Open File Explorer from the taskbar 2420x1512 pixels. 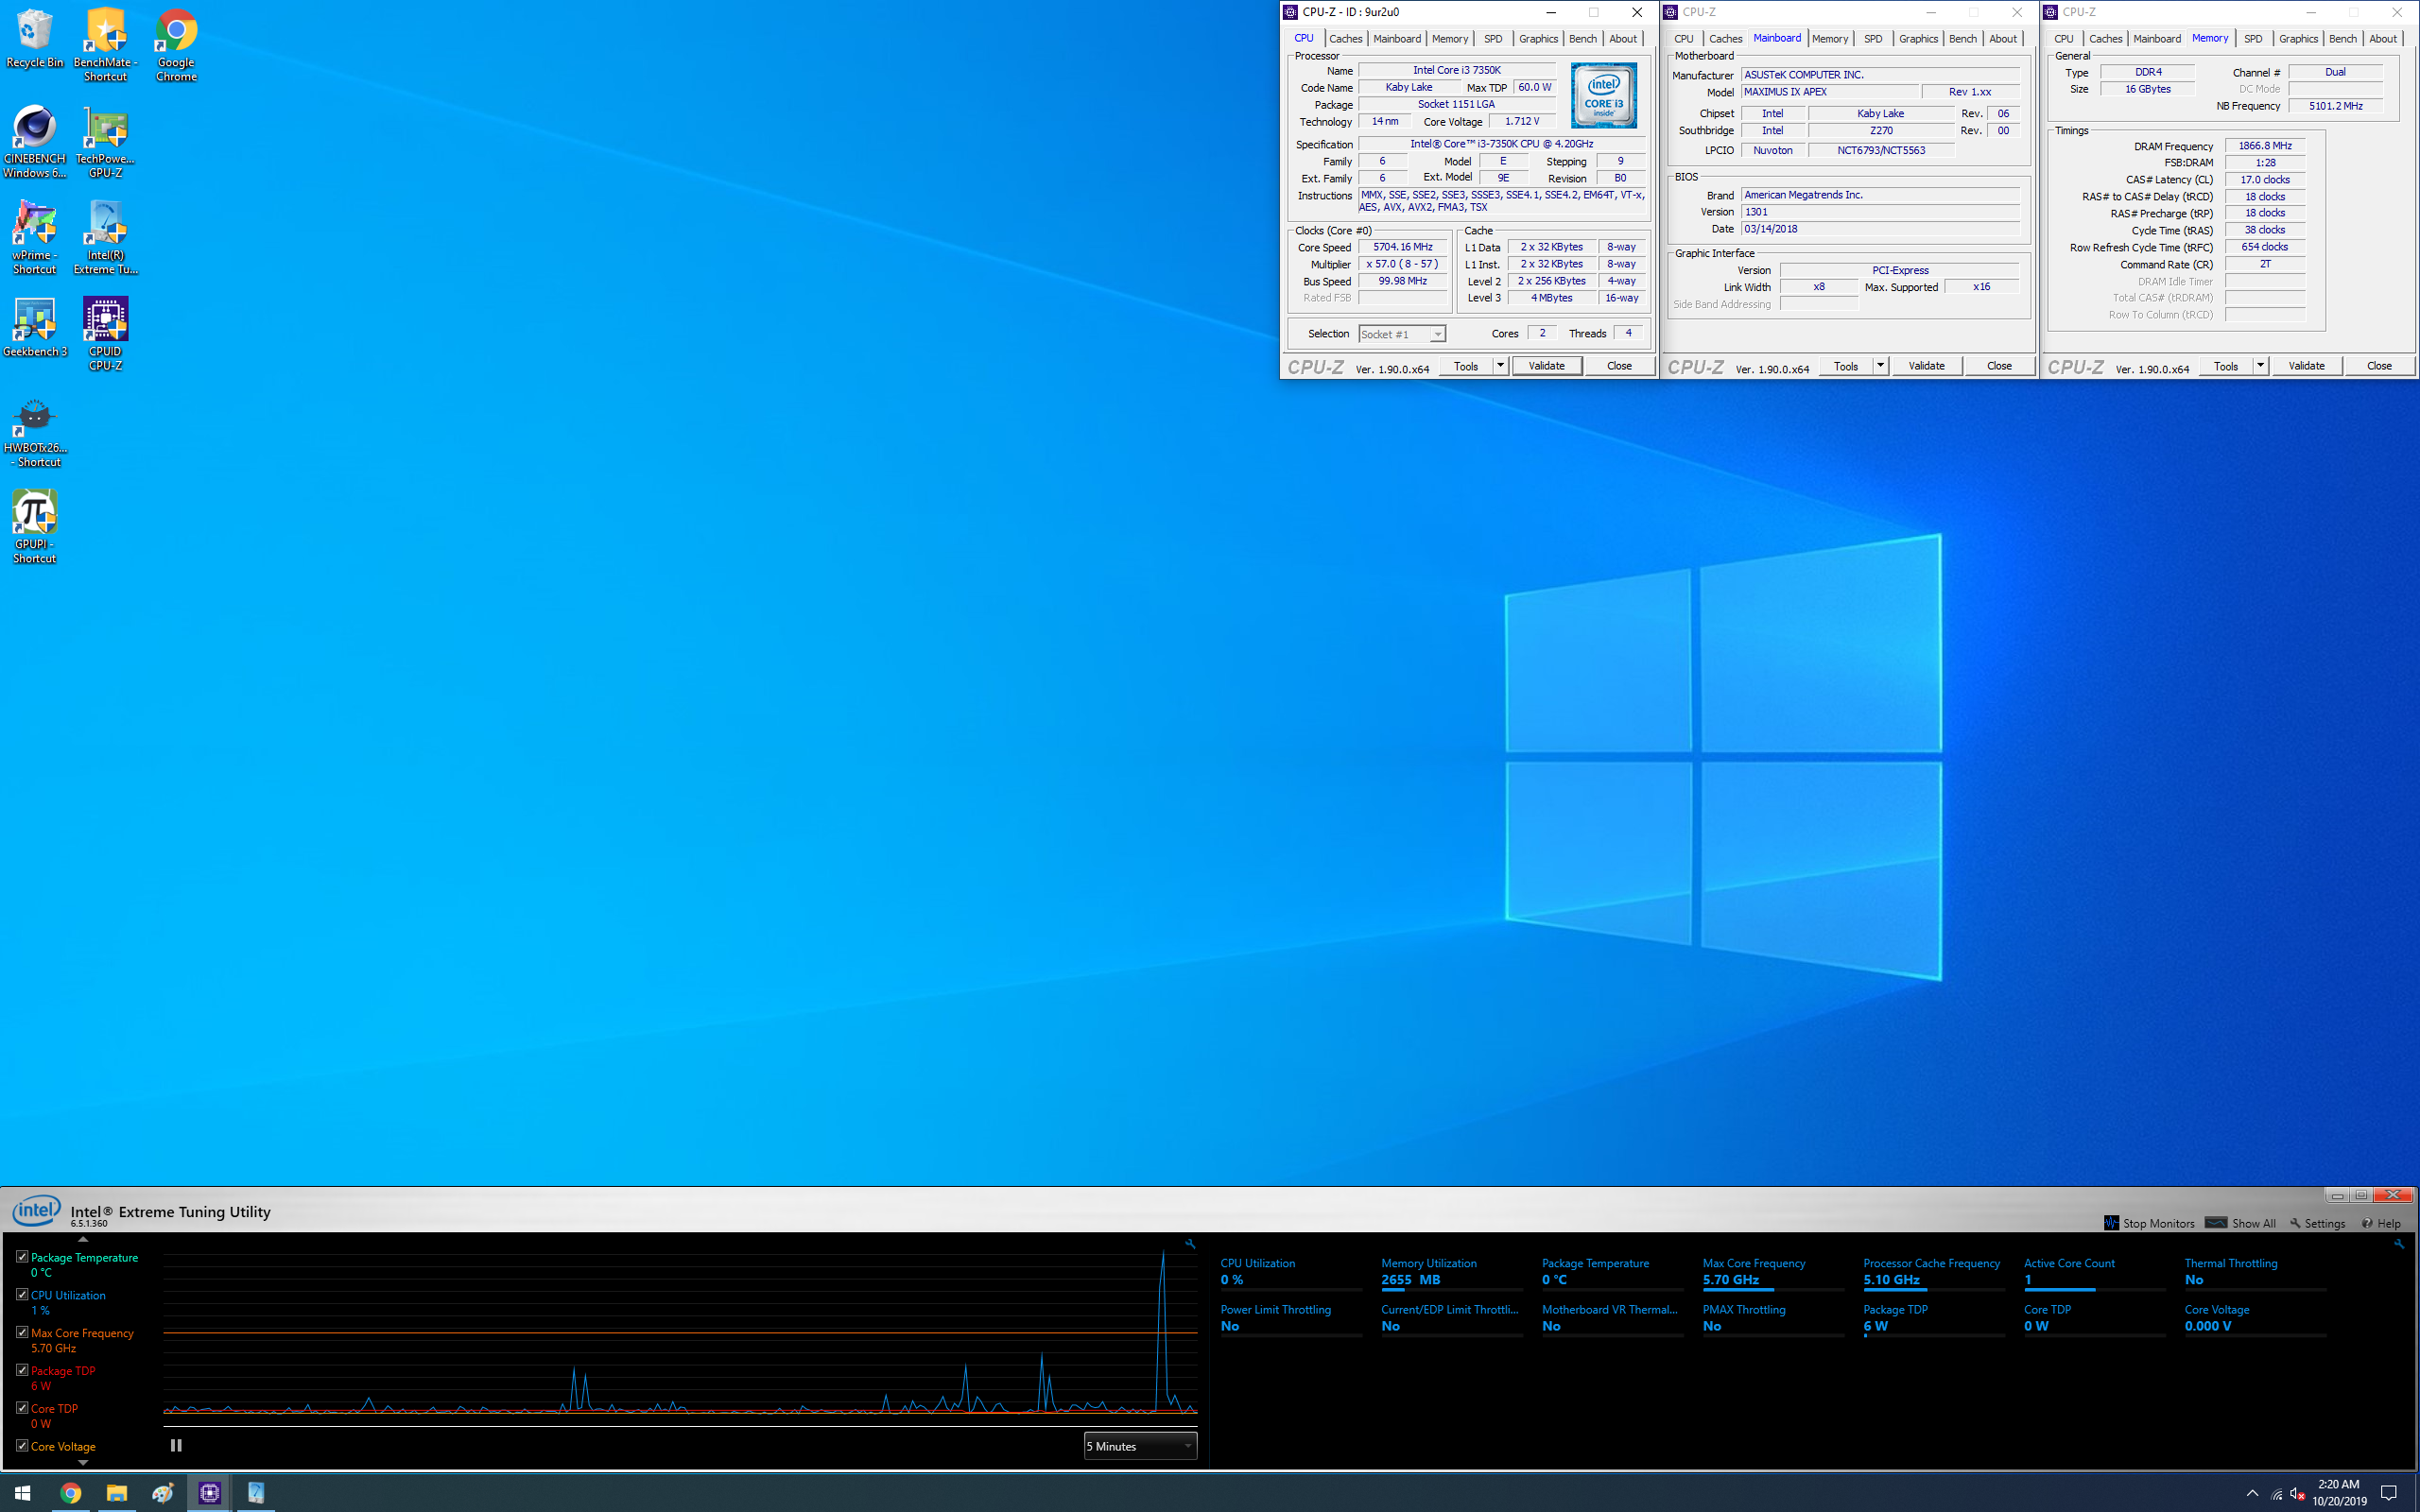(116, 1493)
